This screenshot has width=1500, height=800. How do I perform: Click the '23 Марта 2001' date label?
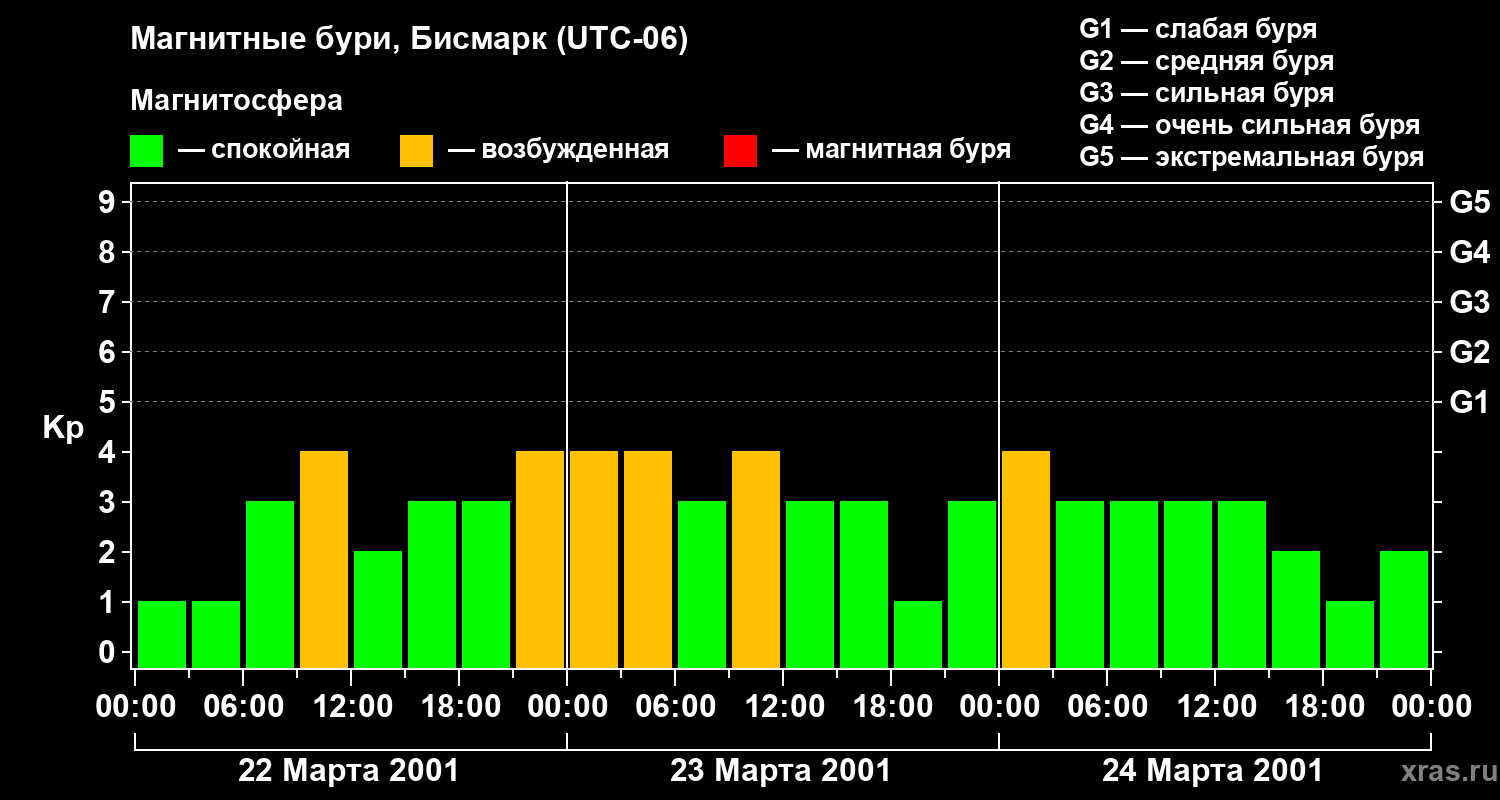pos(781,771)
